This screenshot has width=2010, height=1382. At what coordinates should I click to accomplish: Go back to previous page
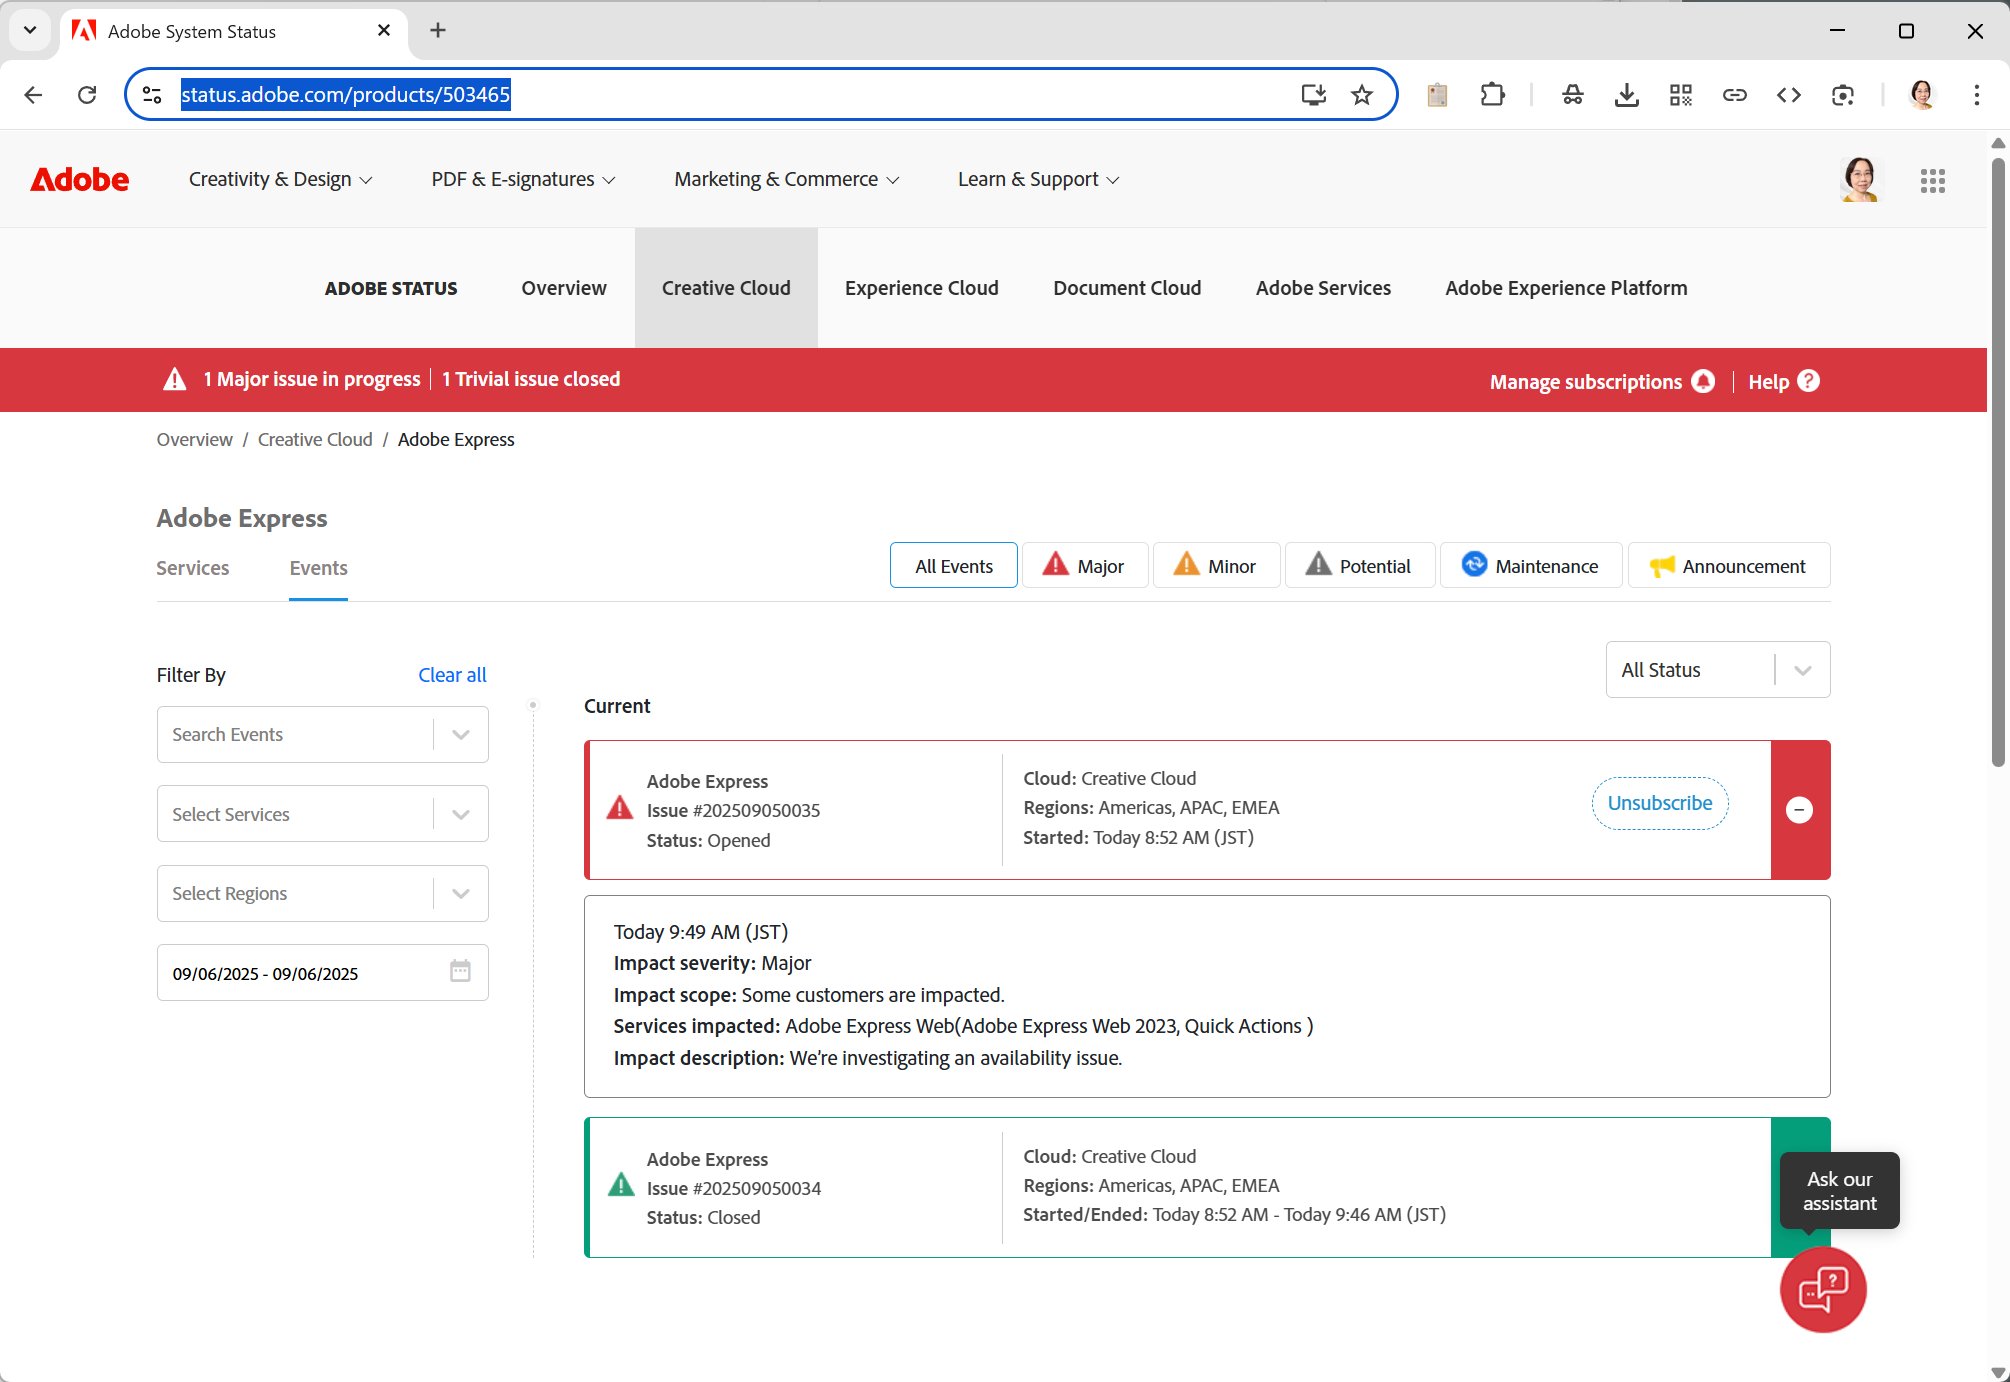tap(33, 95)
